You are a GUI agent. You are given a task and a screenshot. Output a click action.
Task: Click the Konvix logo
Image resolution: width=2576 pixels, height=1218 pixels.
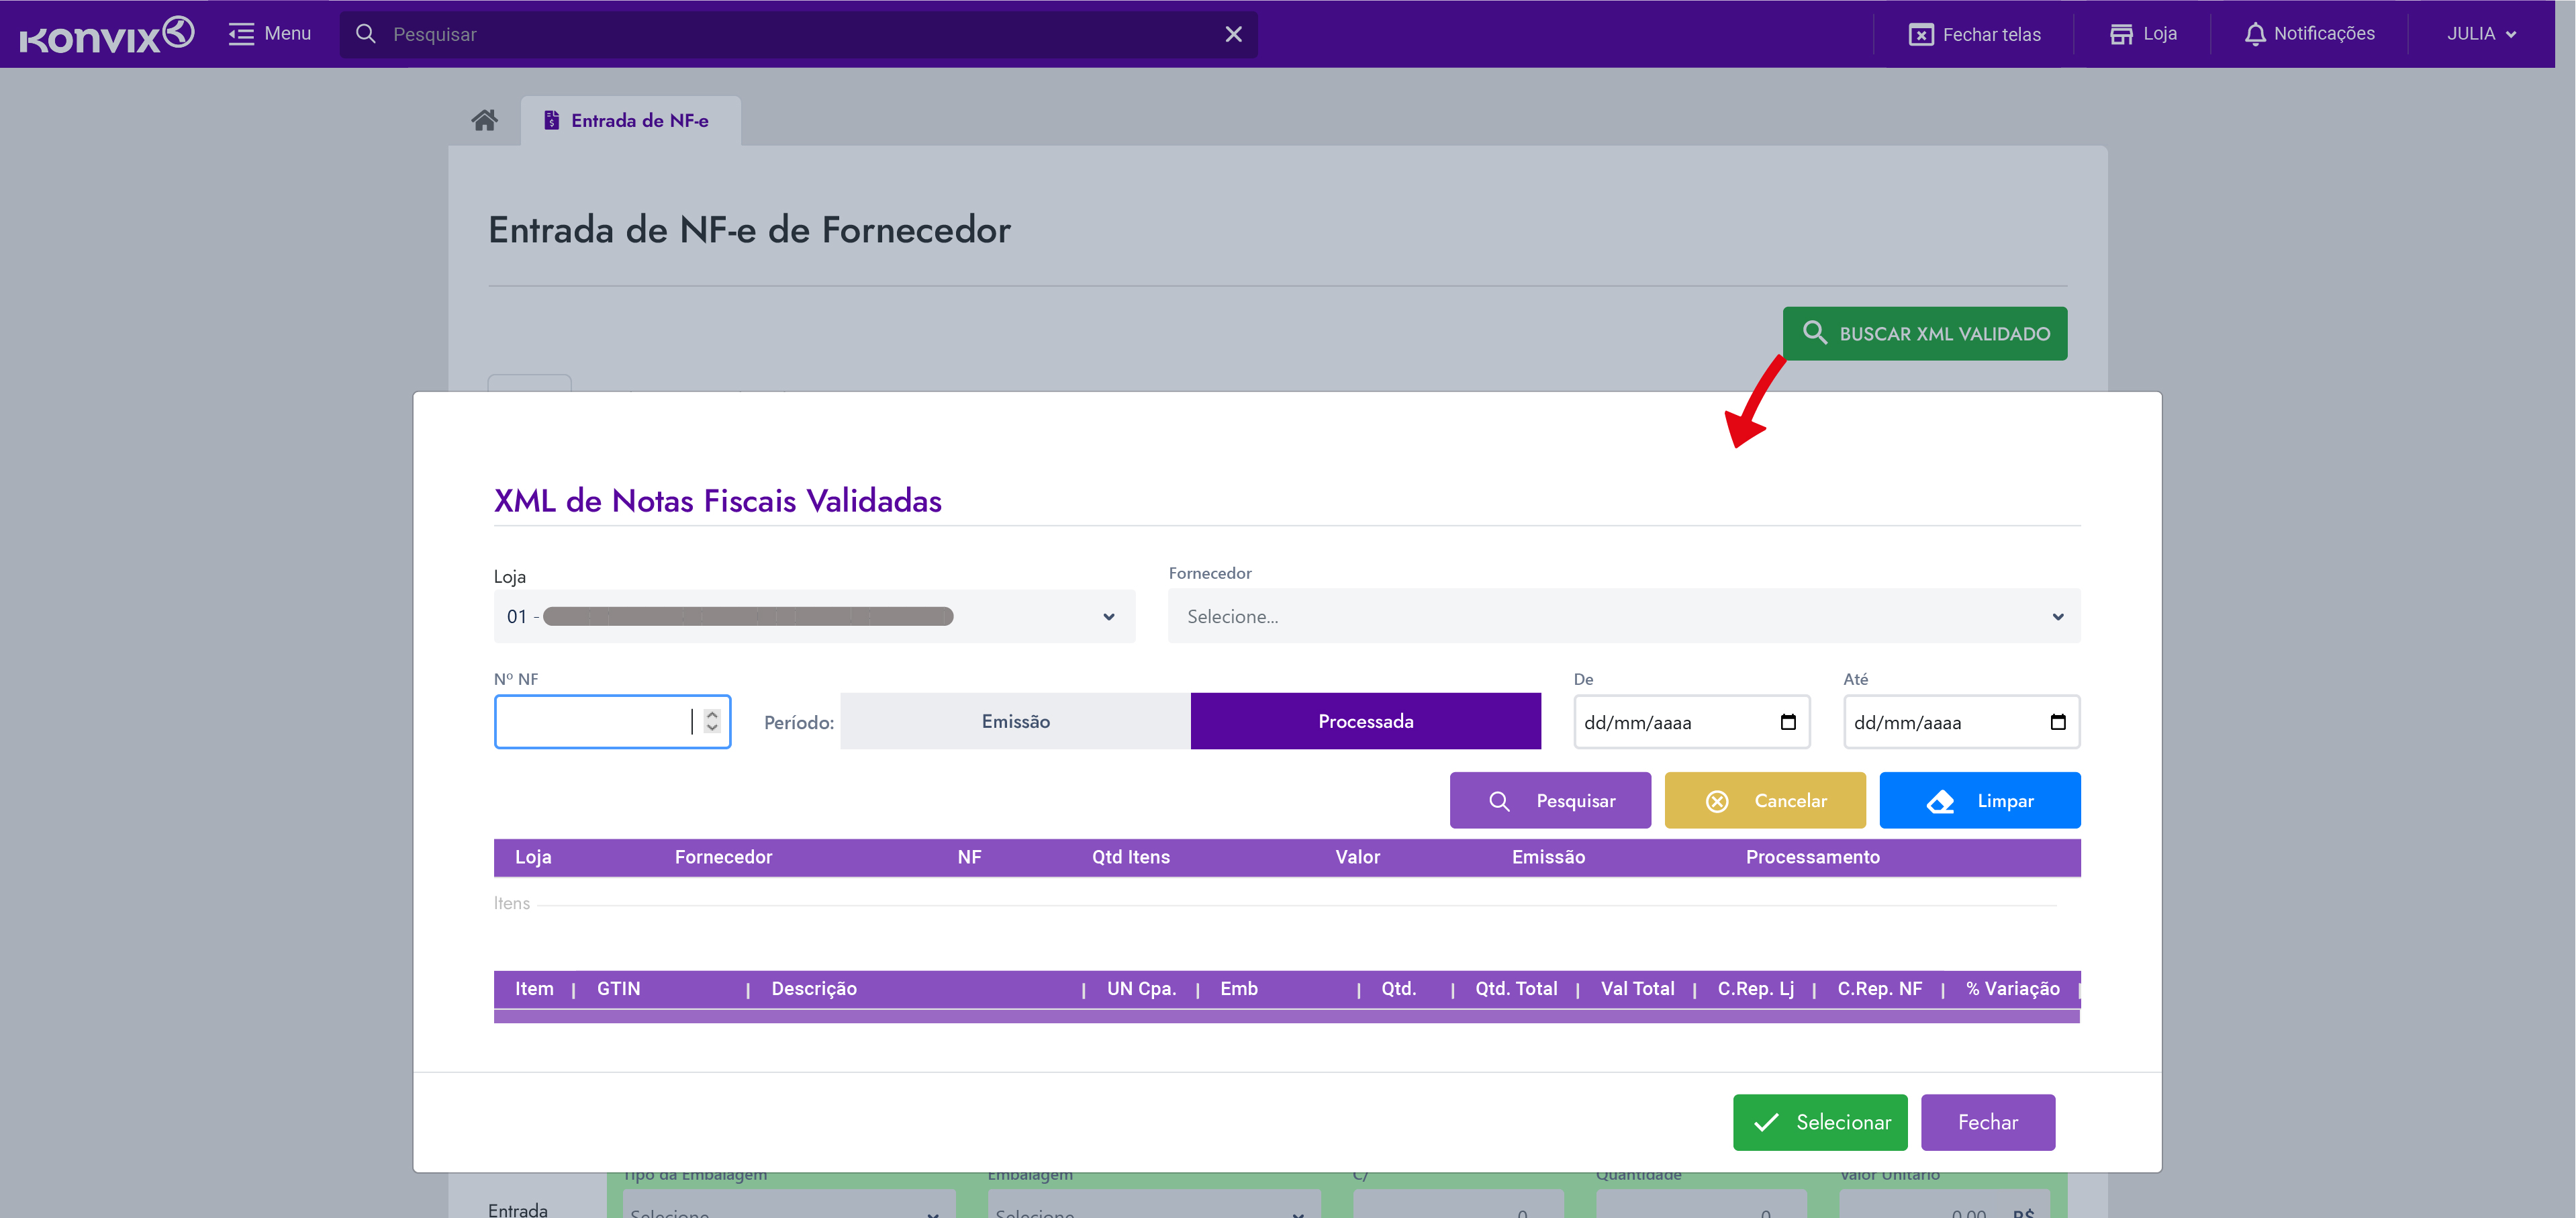tap(107, 34)
